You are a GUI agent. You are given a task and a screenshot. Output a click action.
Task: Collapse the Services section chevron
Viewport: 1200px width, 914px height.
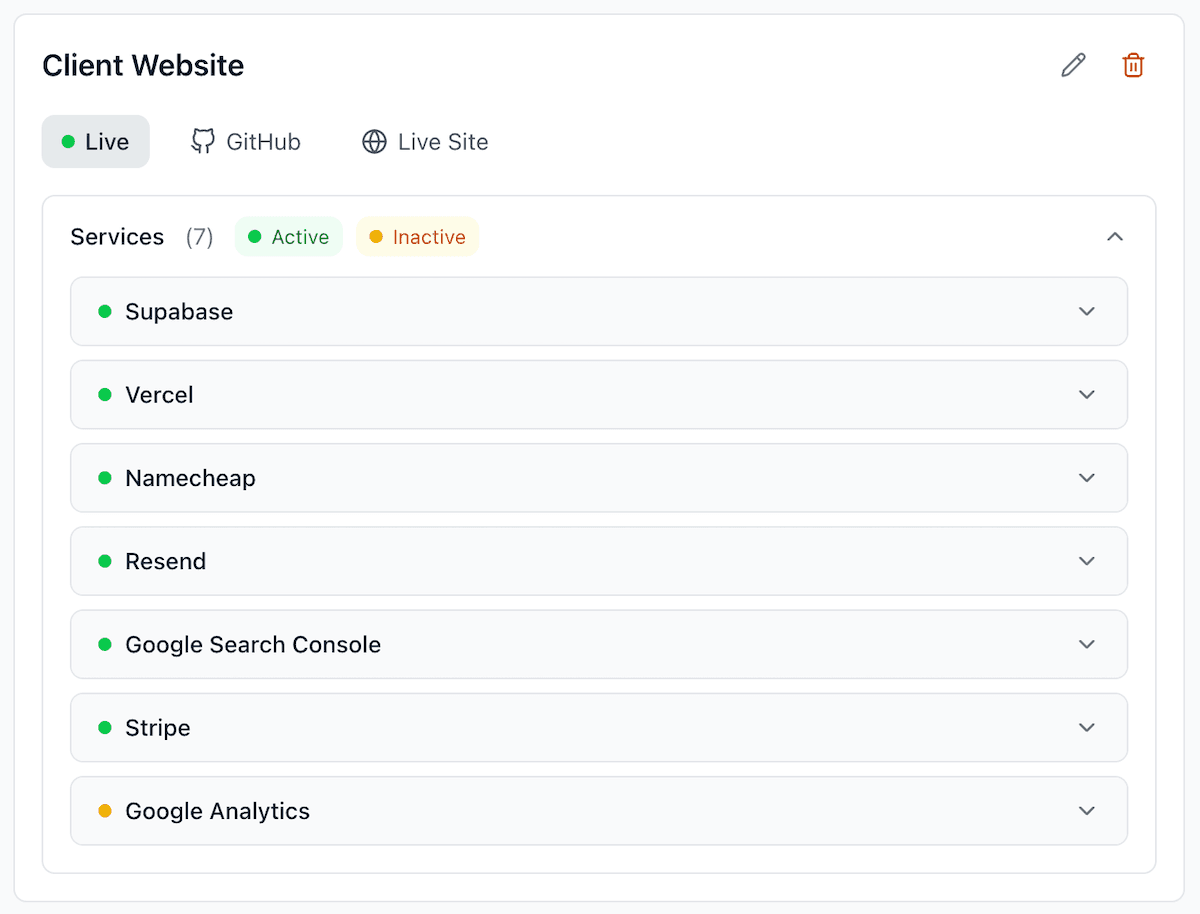[x=1115, y=236]
